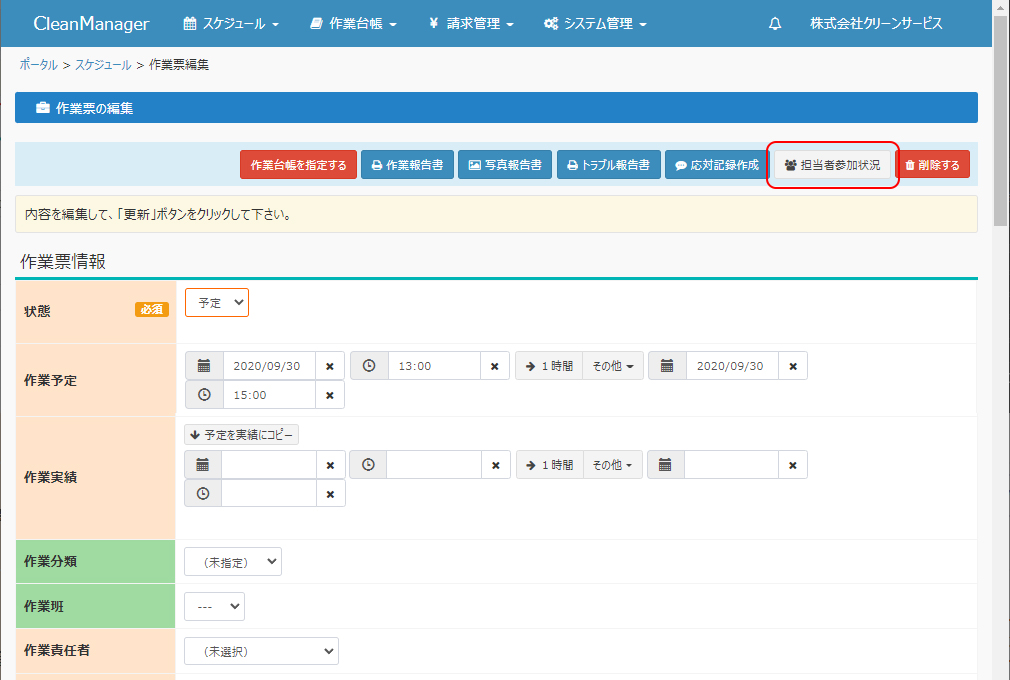Clear the 13:00 planned start time

point(494,366)
